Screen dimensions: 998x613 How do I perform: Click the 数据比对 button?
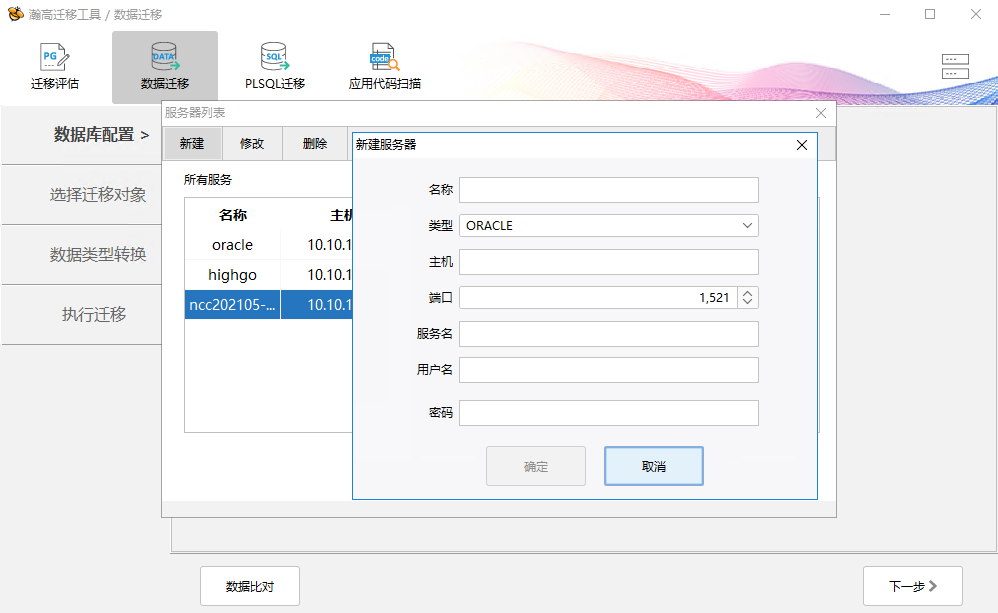[x=250, y=586]
